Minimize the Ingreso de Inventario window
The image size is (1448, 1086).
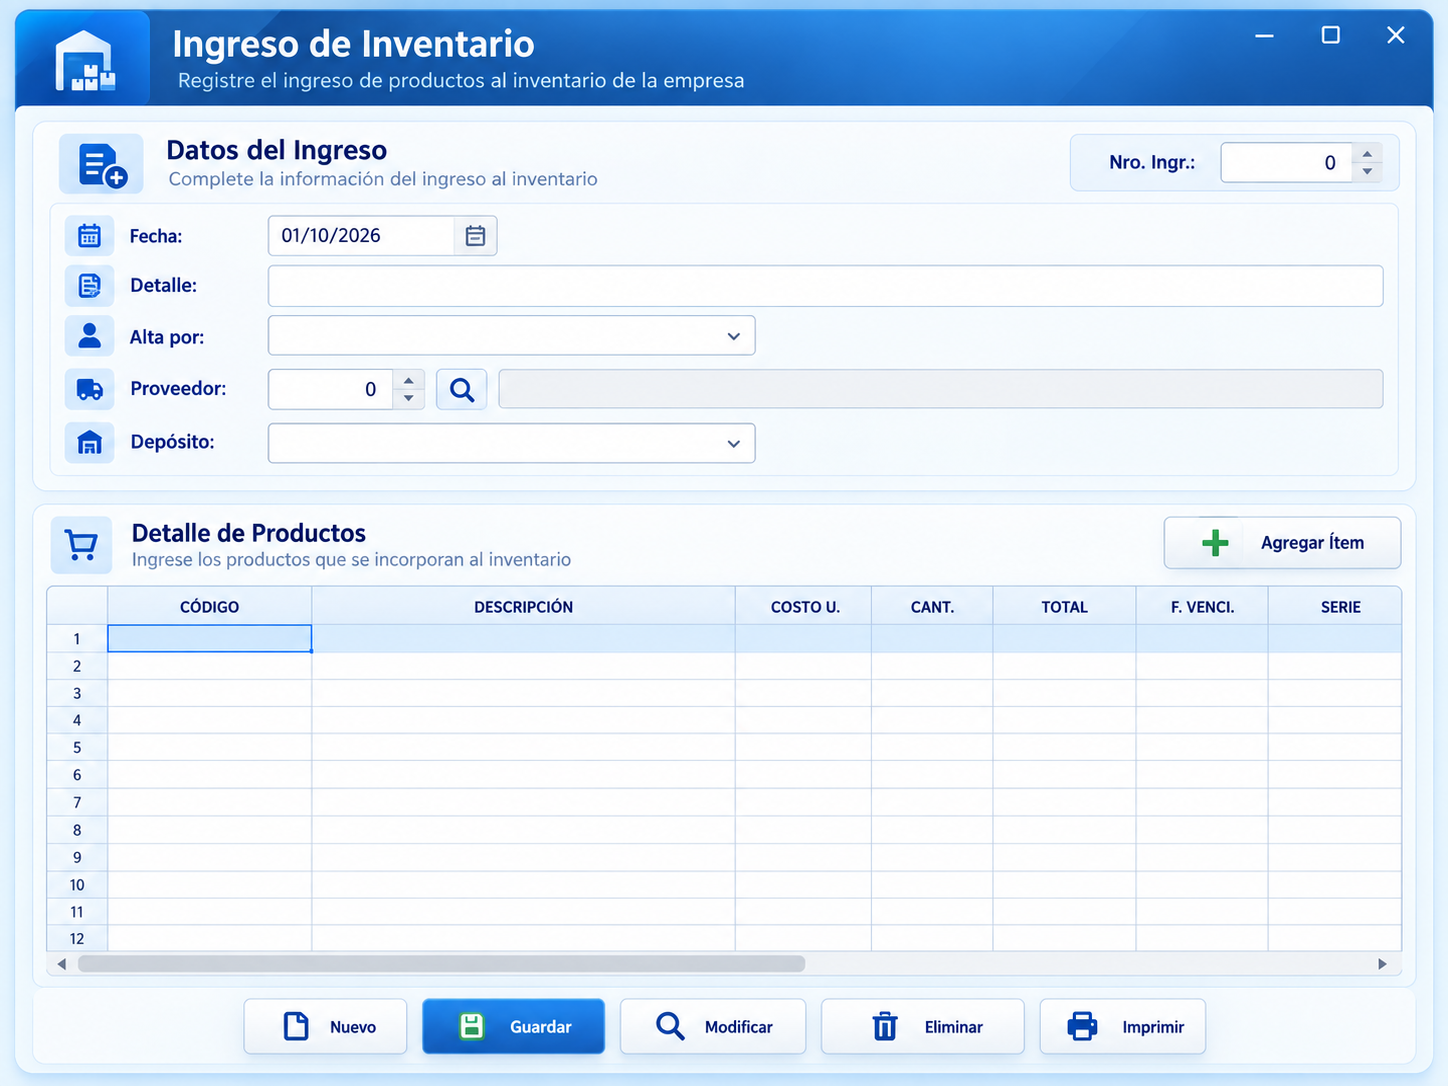coord(1265,36)
